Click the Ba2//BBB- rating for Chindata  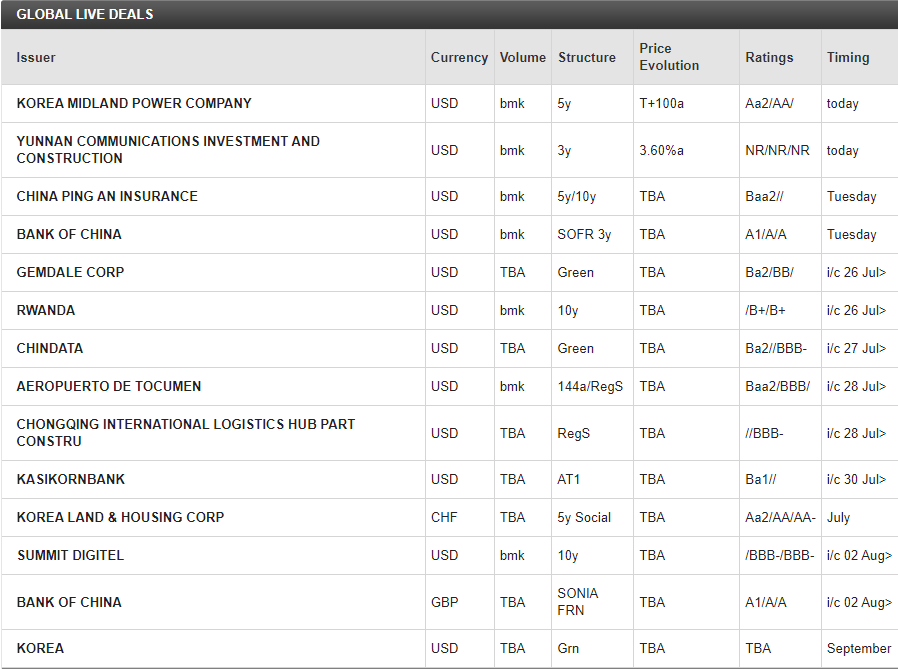coord(775,348)
